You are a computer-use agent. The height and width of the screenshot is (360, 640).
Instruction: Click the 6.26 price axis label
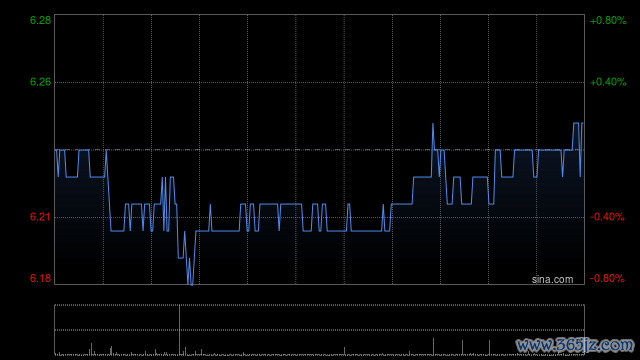[x=40, y=82]
